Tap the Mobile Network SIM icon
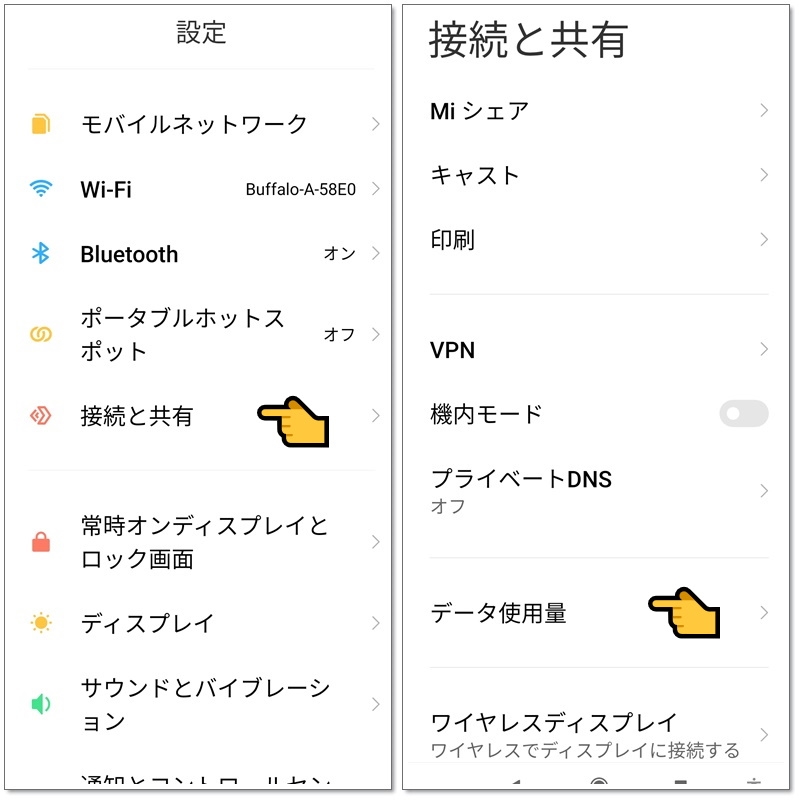Viewport: 800px width, 800px height. [40, 124]
